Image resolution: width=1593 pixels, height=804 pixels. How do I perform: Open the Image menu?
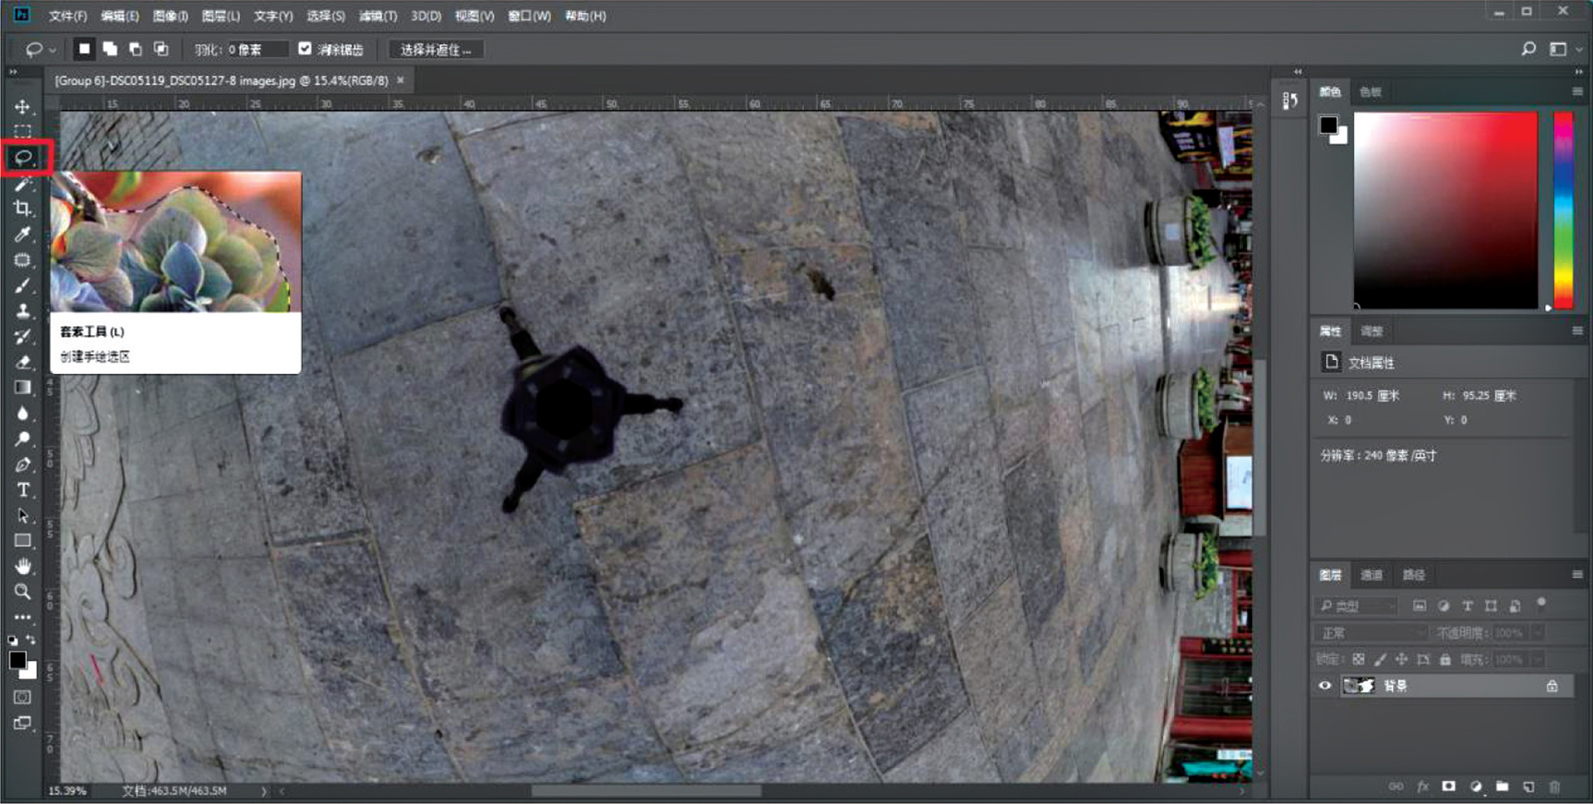pos(170,16)
